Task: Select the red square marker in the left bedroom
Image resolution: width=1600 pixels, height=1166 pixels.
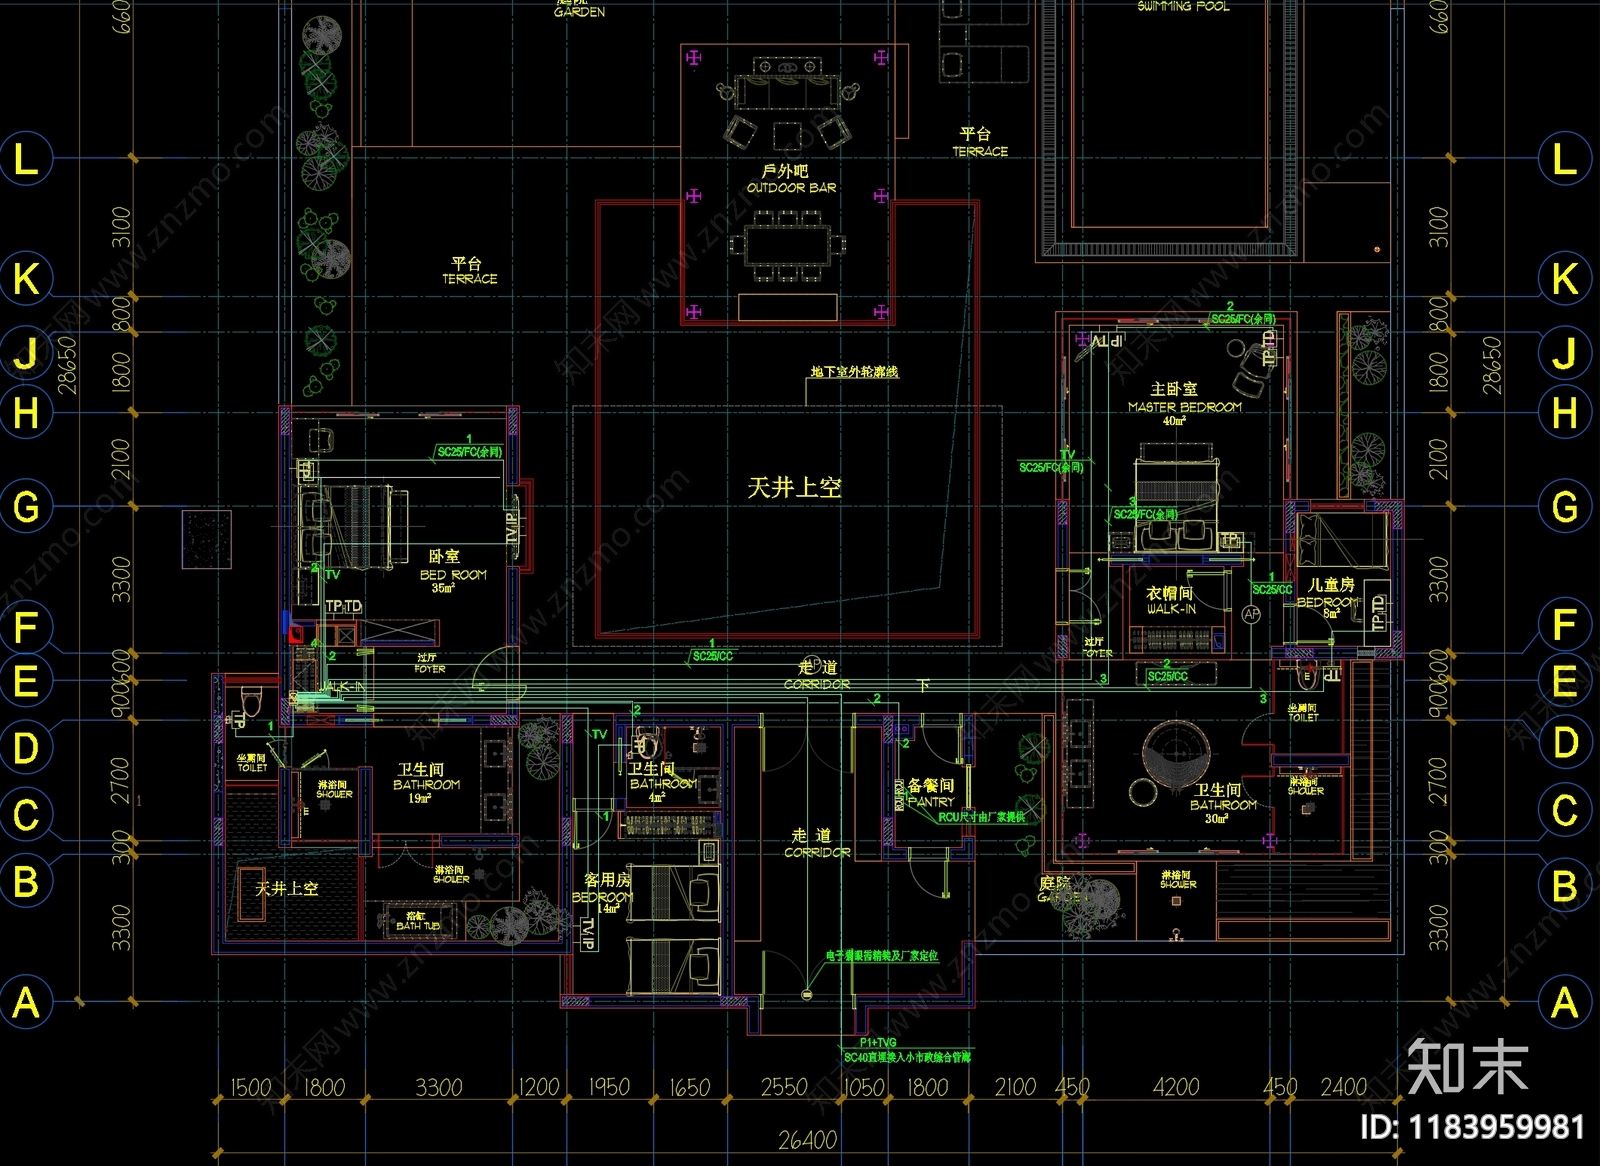Action: (296, 634)
